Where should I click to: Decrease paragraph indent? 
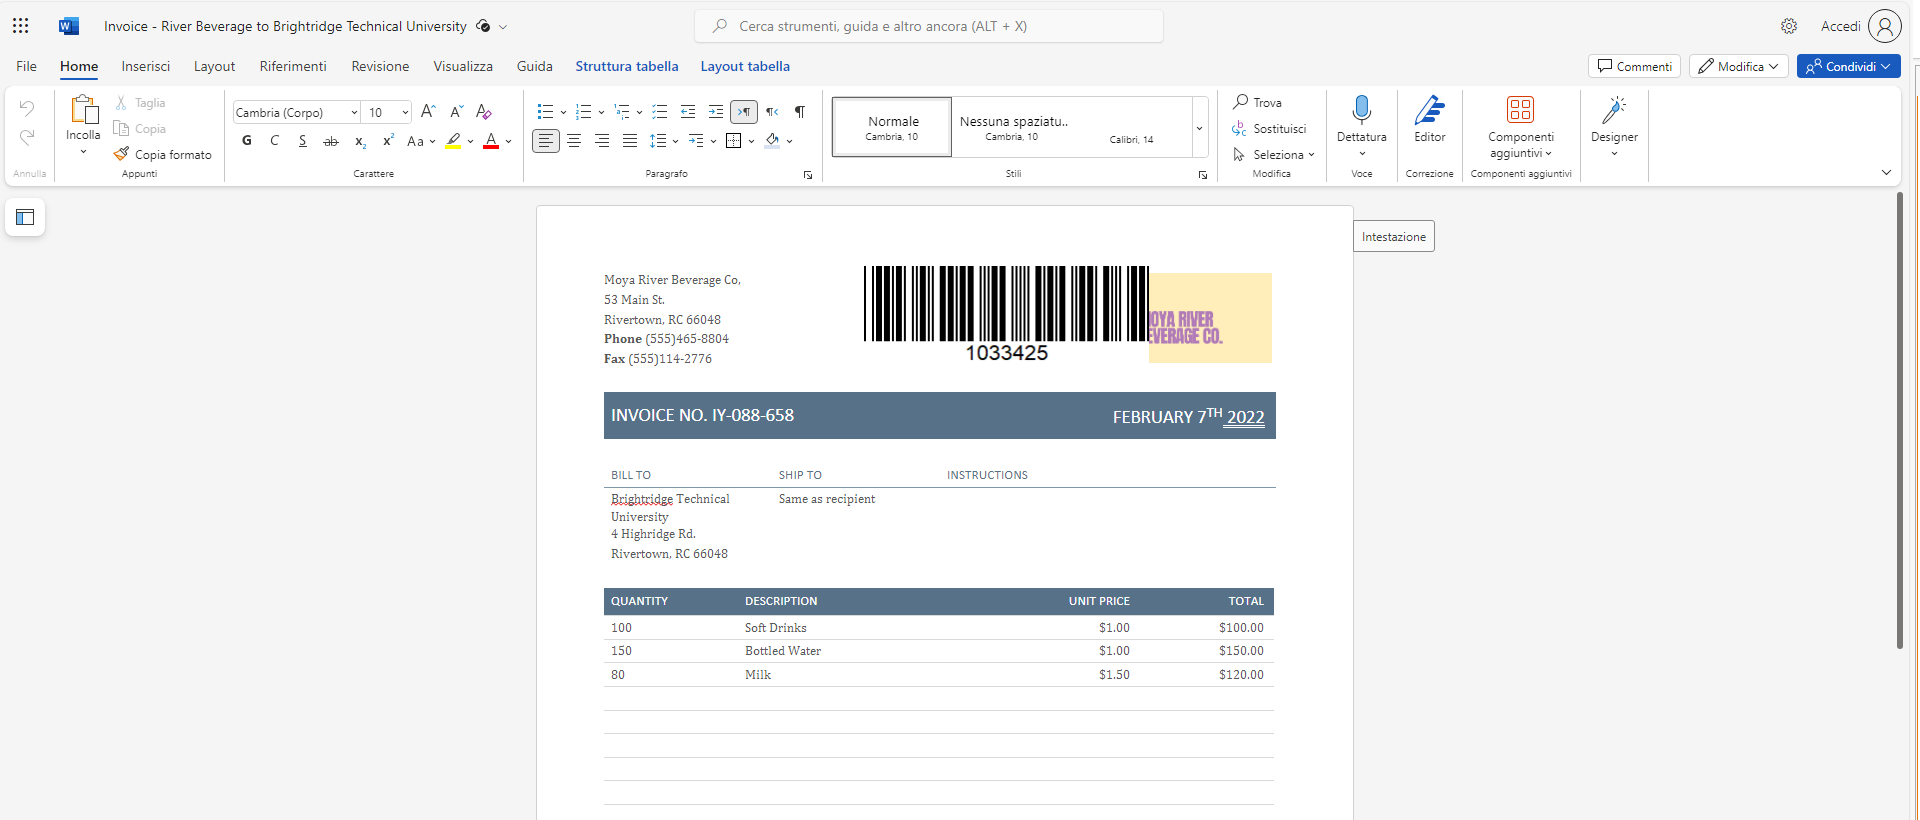point(688,112)
